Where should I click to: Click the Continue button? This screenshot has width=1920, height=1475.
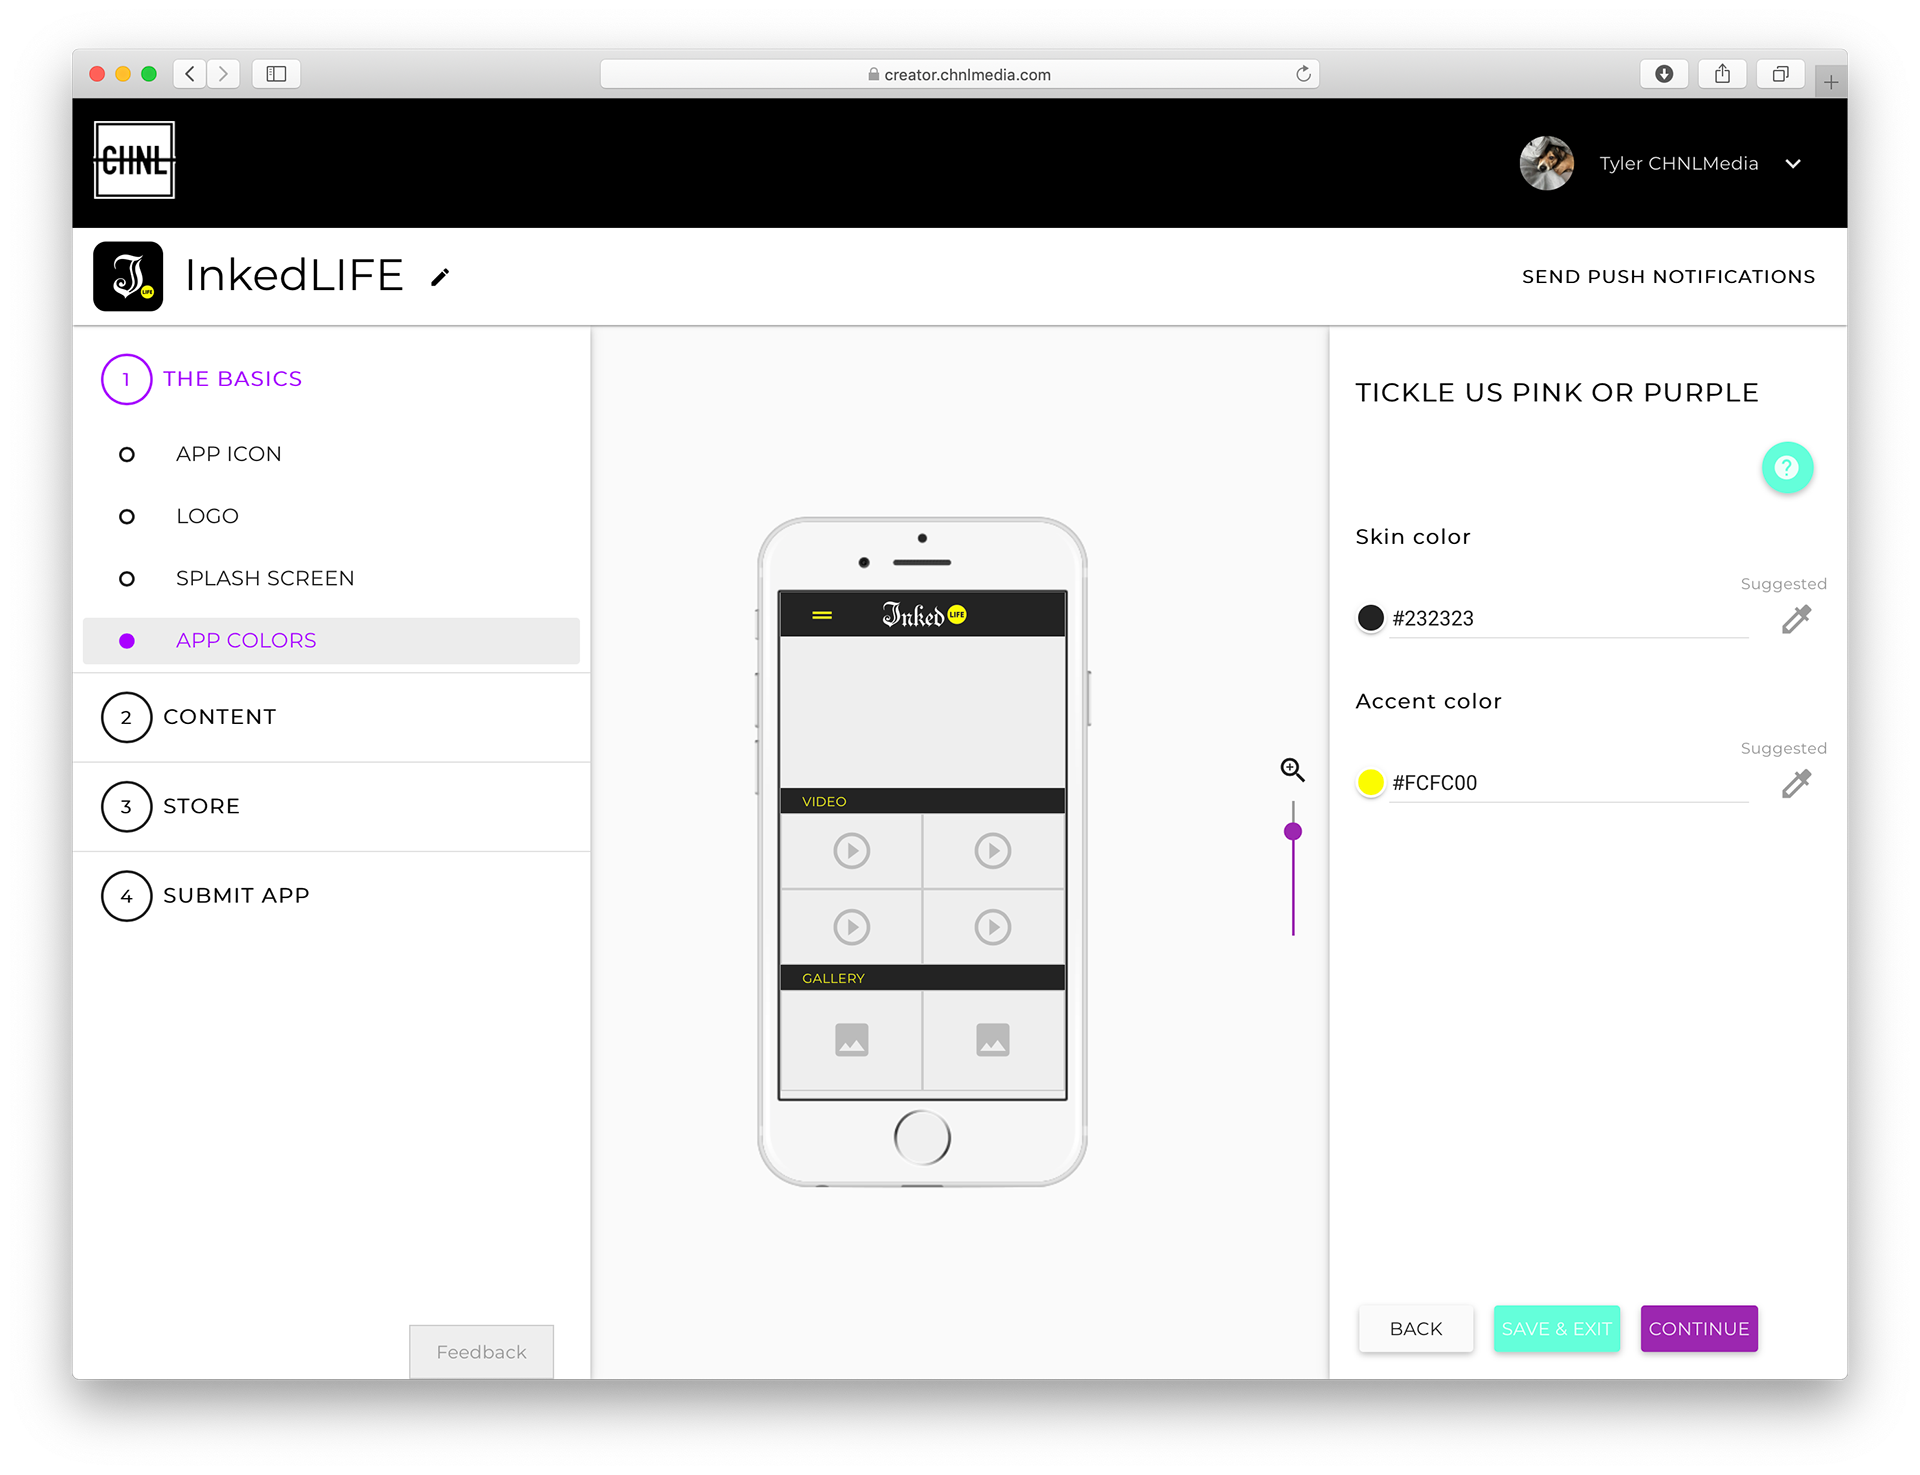click(x=1699, y=1329)
